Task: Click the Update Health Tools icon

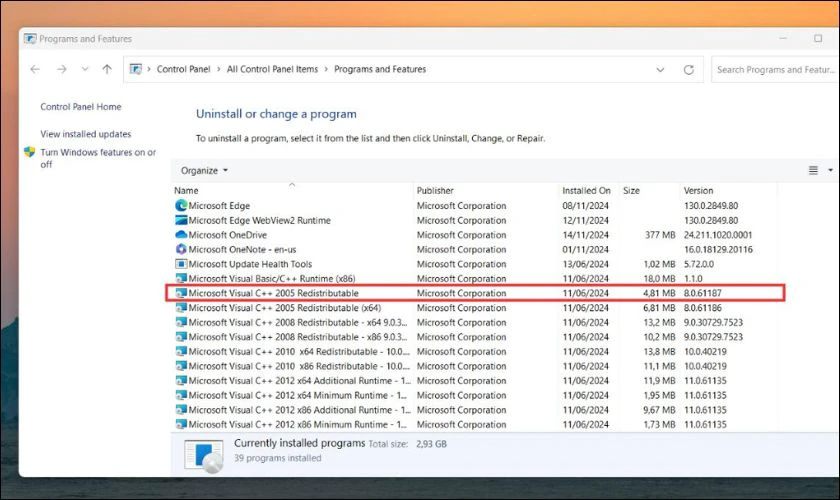Action: point(181,264)
